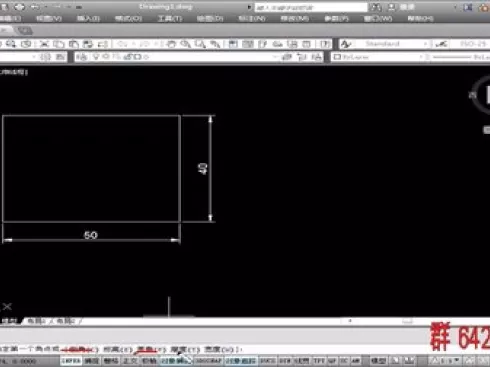Click the Zoom realtime magnifier icon
490x367 pixels.
pos(185,44)
